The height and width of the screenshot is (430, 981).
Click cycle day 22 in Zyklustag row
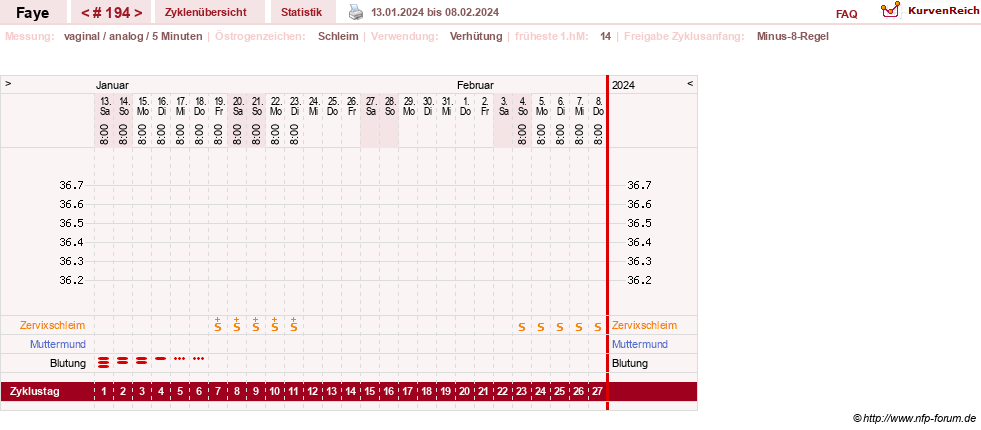tap(502, 392)
